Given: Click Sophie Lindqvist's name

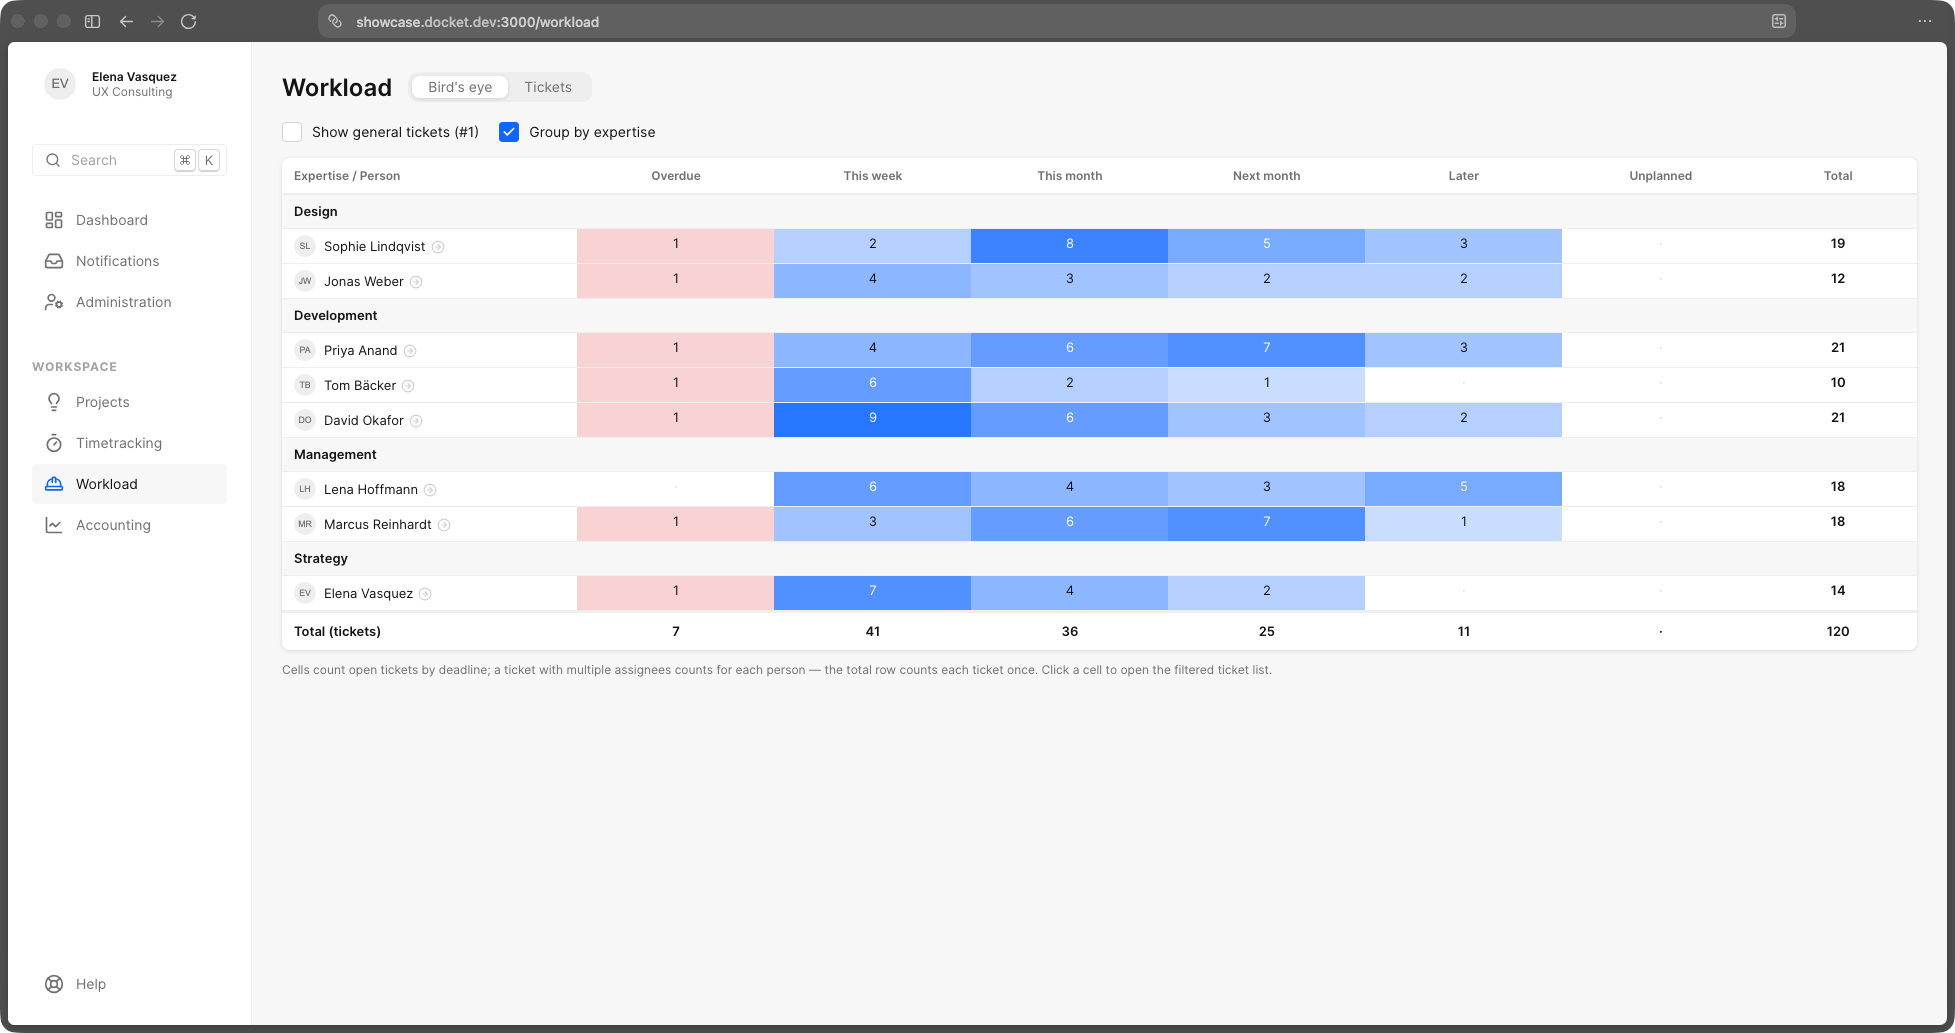Looking at the screenshot, I should tap(374, 247).
